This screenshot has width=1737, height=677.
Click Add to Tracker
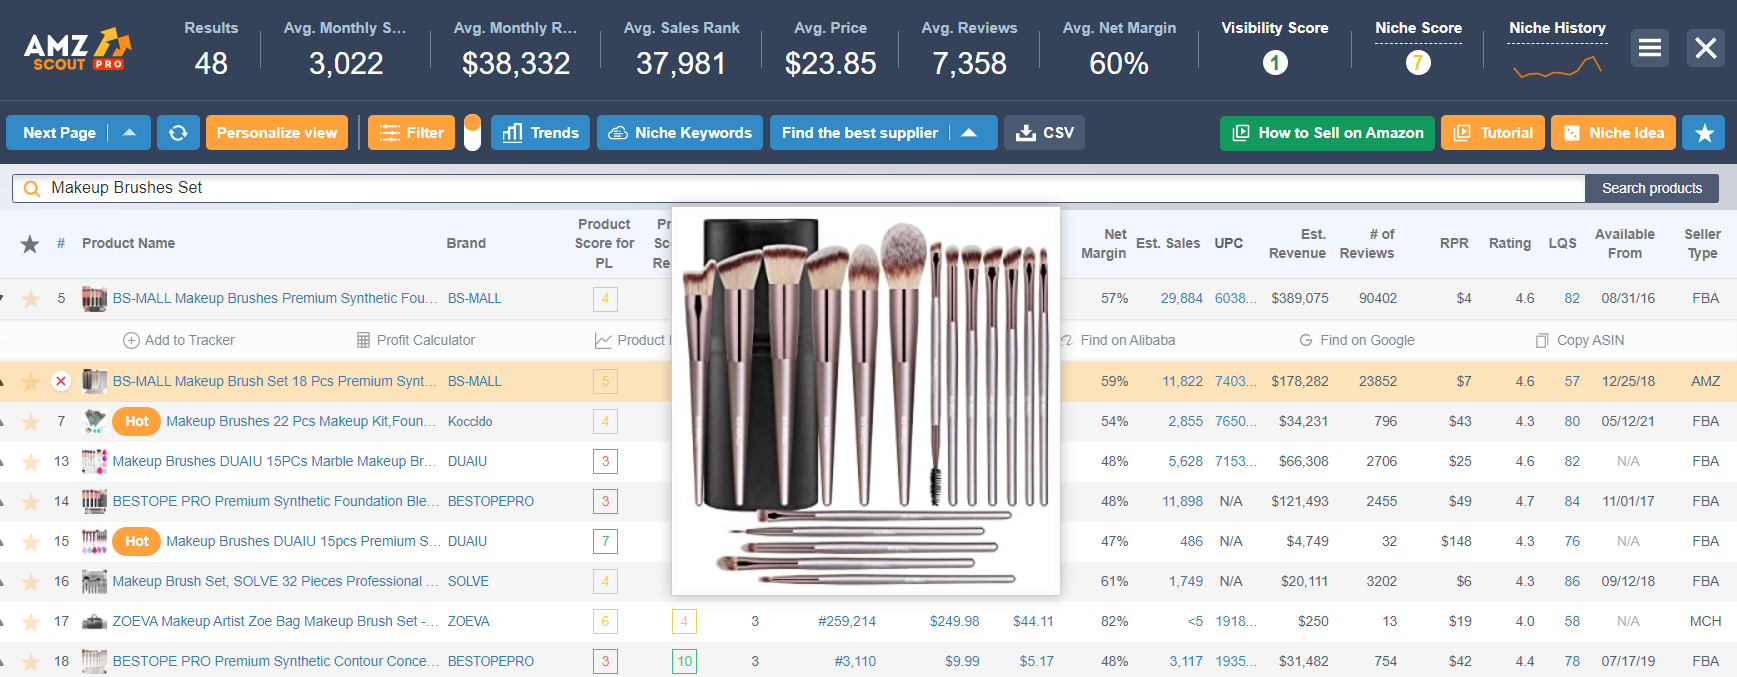[x=178, y=340]
